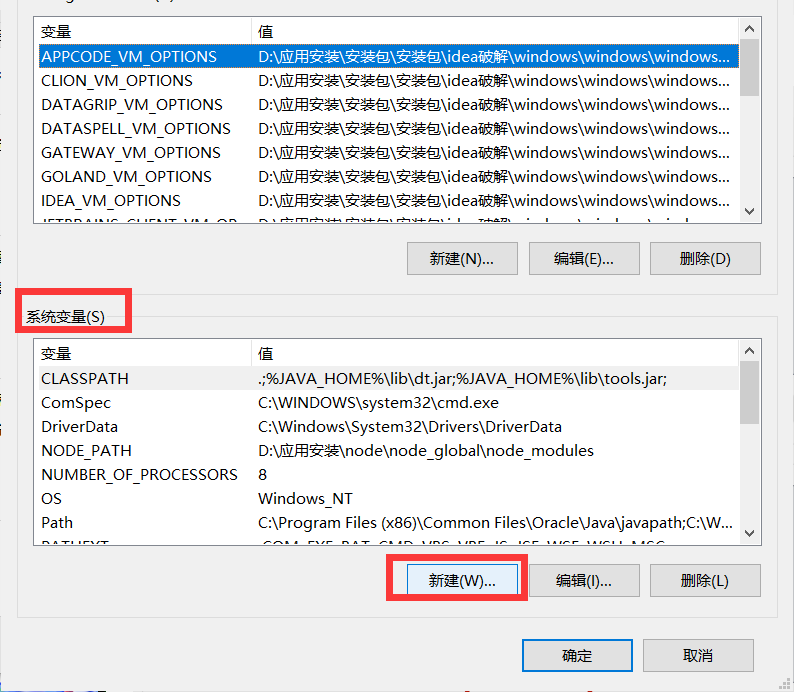The width and height of the screenshot is (794, 692).
Task: Select the IDEA_VM_OPTIONS variable row
Action: tap(388, 201)
